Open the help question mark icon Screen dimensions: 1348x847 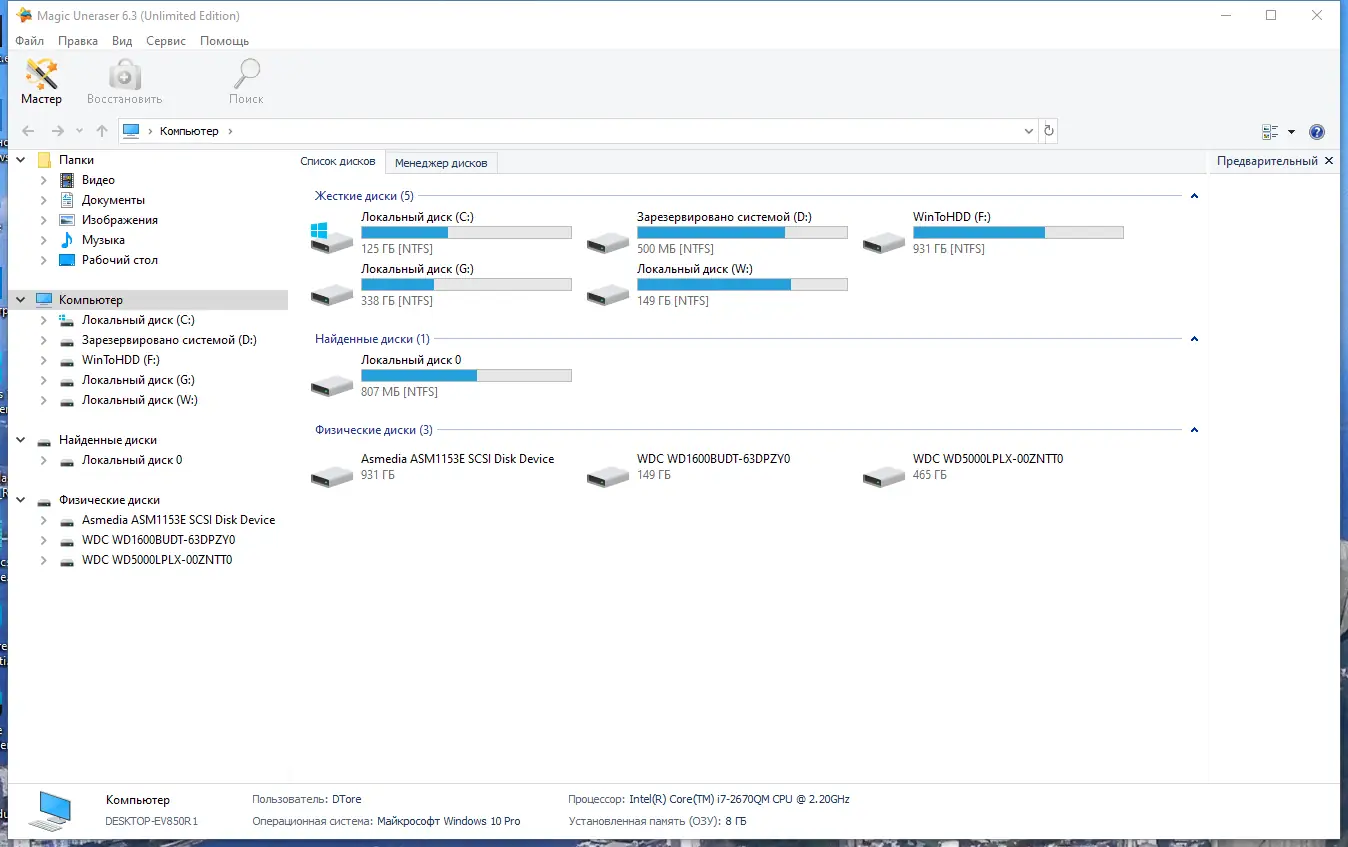pyautogui.click(x=1317, y=132)
